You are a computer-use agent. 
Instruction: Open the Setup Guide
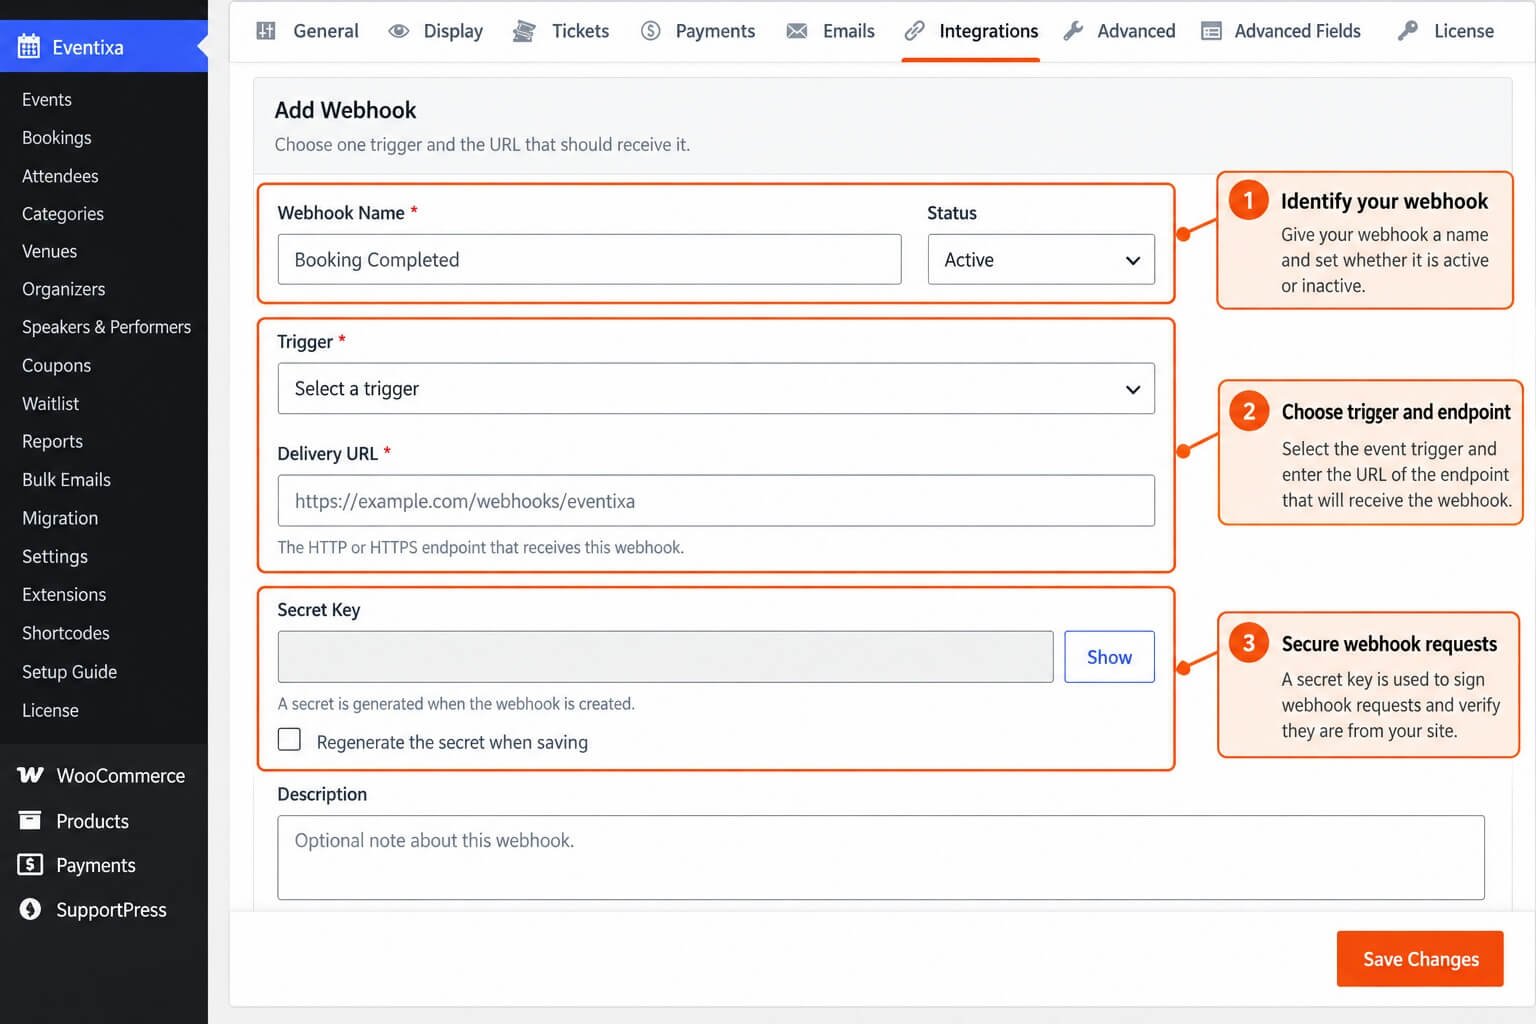tap(70, 672)
